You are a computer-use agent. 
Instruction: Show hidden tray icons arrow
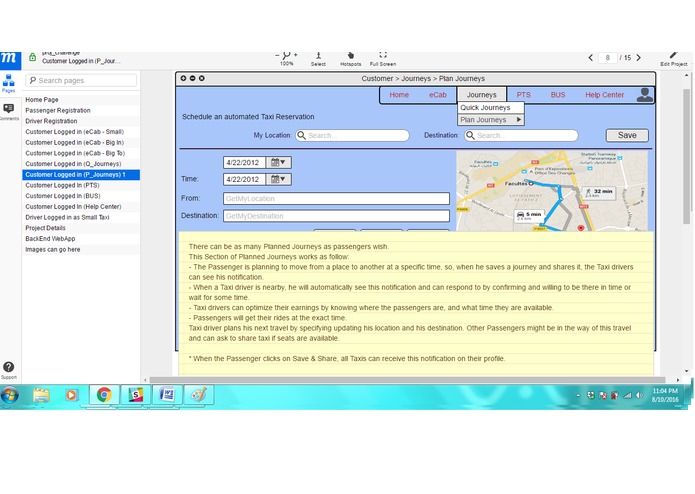pos(578,396)
